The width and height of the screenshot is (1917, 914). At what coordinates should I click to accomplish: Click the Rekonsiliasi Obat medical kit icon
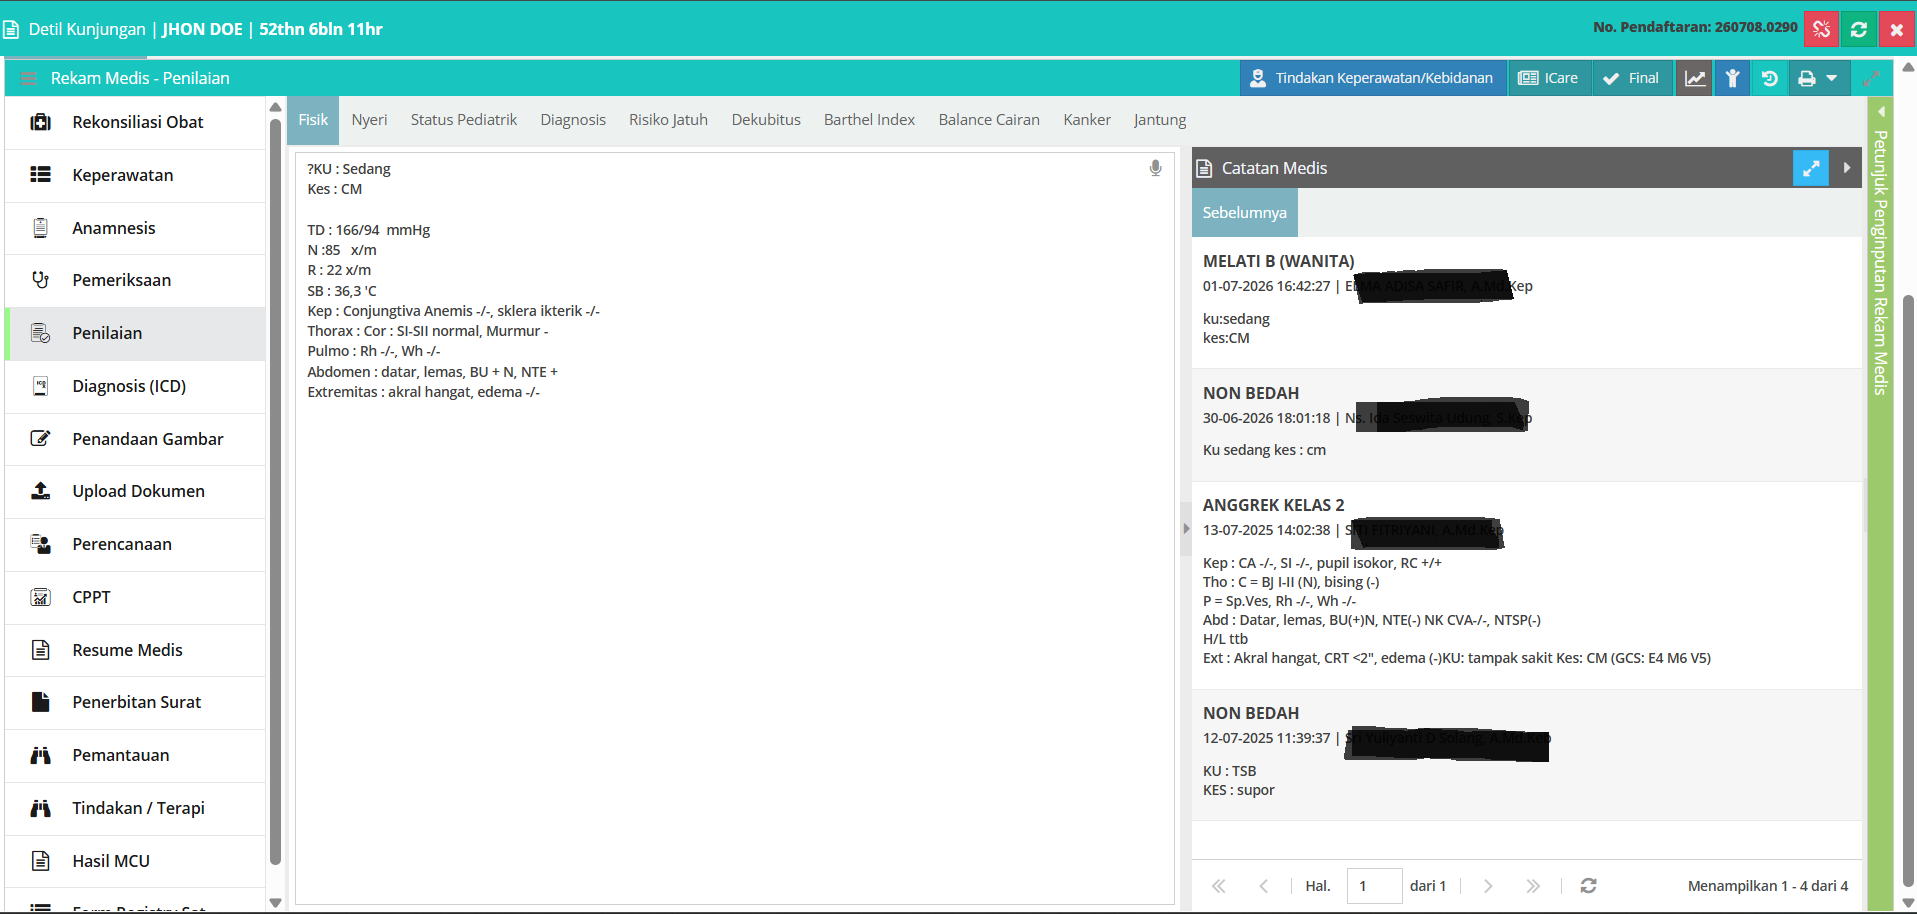point(40,122)
